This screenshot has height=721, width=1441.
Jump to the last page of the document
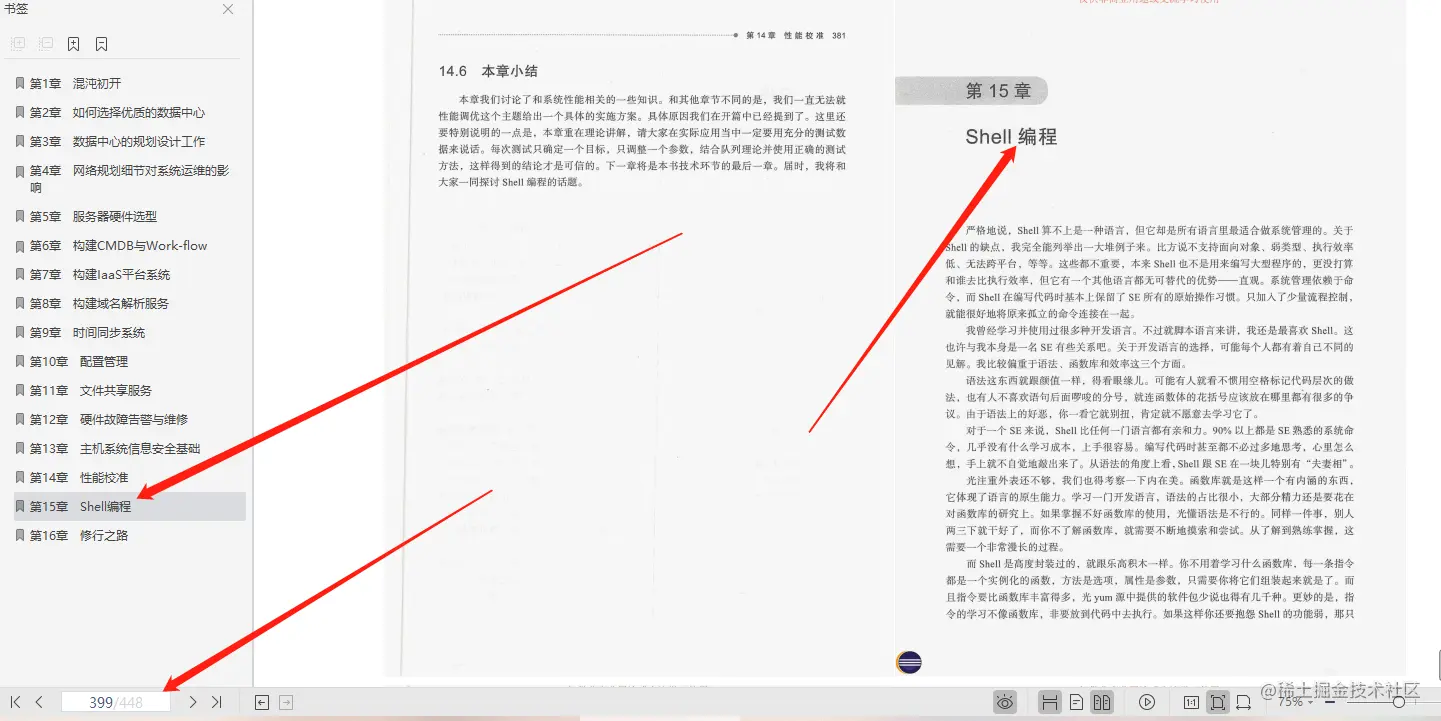point(218,702)
